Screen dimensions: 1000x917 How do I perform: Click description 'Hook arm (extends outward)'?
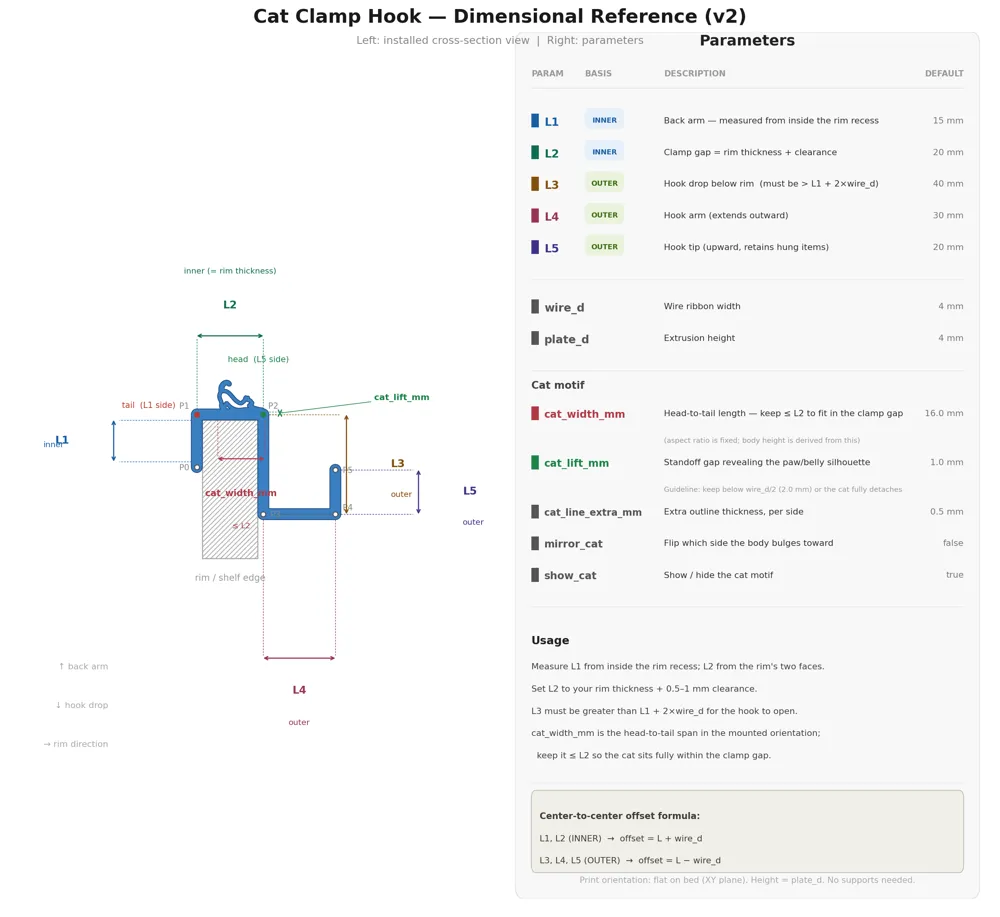pos(726,216)
